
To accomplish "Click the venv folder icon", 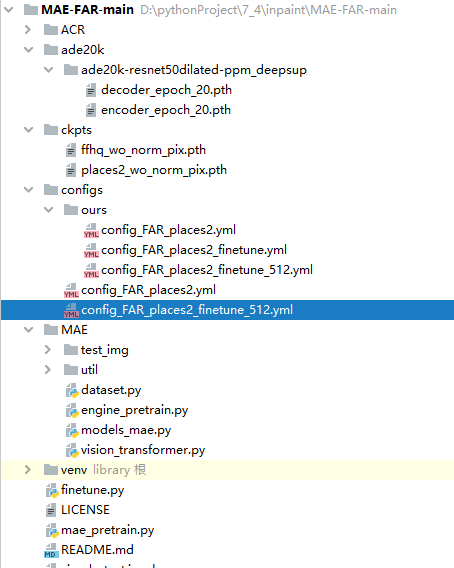I will tap(51, 469).
